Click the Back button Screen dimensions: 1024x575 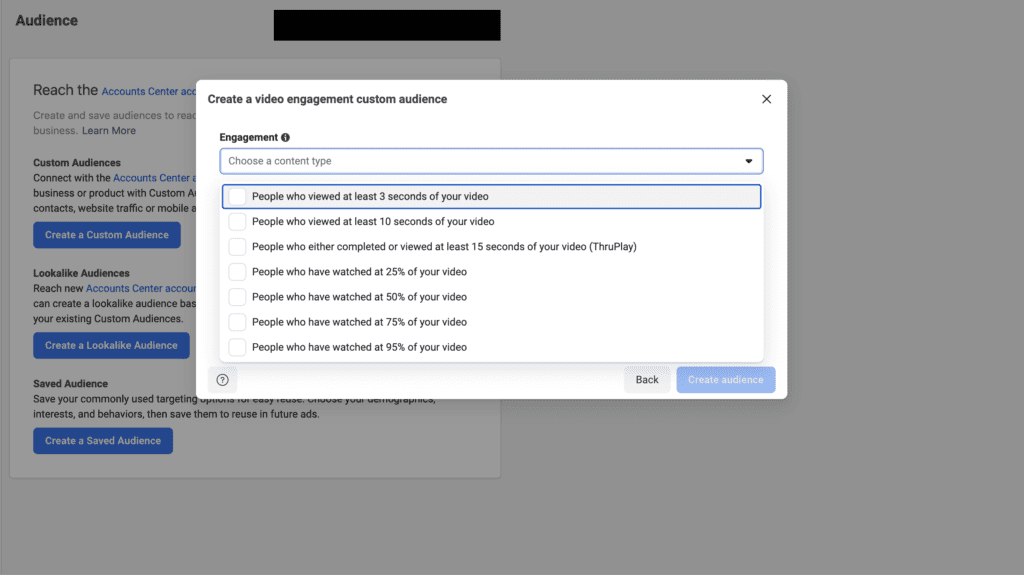[647, 380]
